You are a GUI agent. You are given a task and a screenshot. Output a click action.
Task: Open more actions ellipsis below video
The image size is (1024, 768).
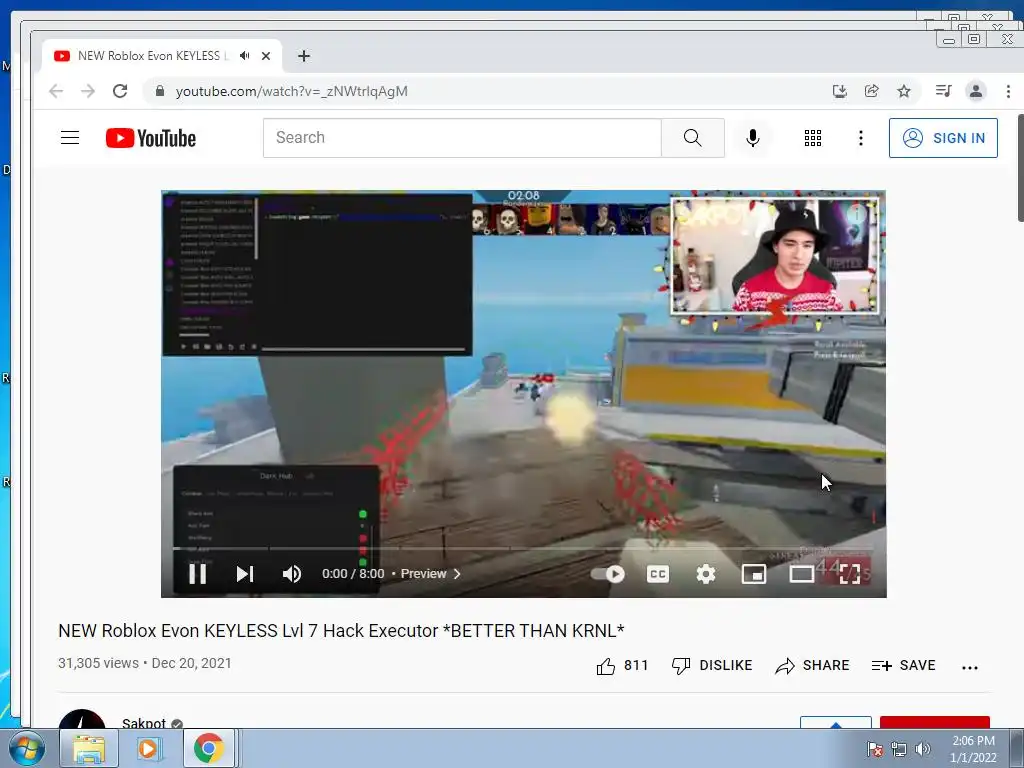pos(970,667)
